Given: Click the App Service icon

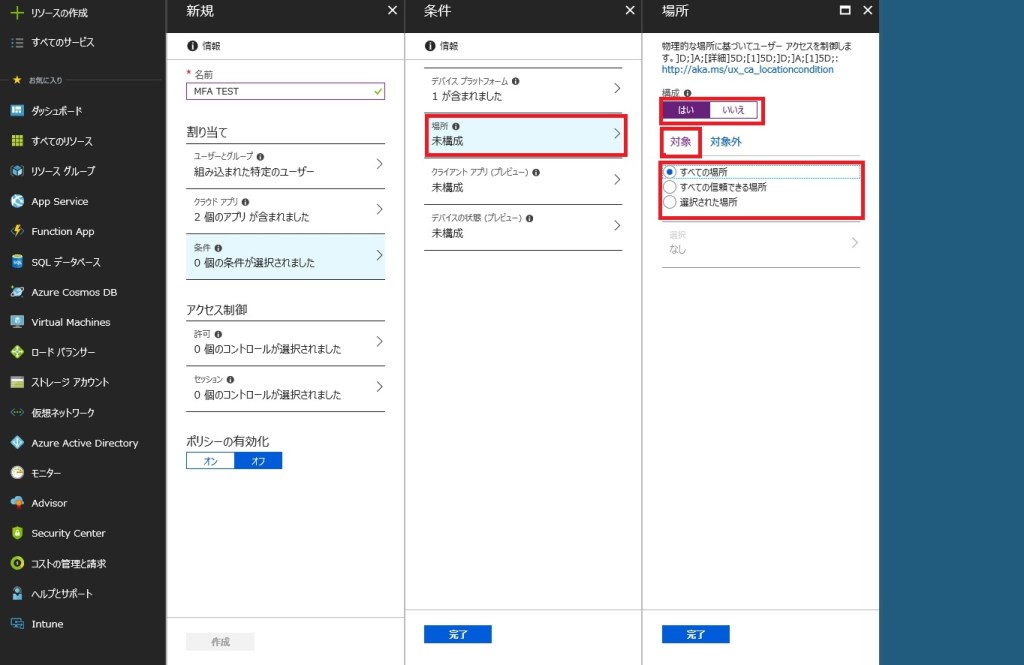Looking at the screenshot, I should pos(18,201).
